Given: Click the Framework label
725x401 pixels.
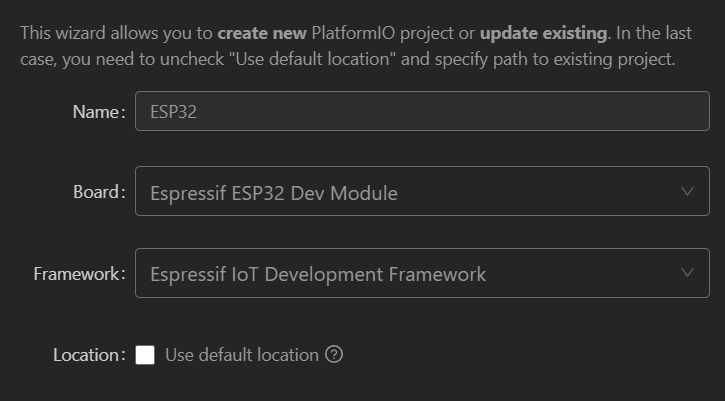Looking at the screenshot, I should click(80, 274).
